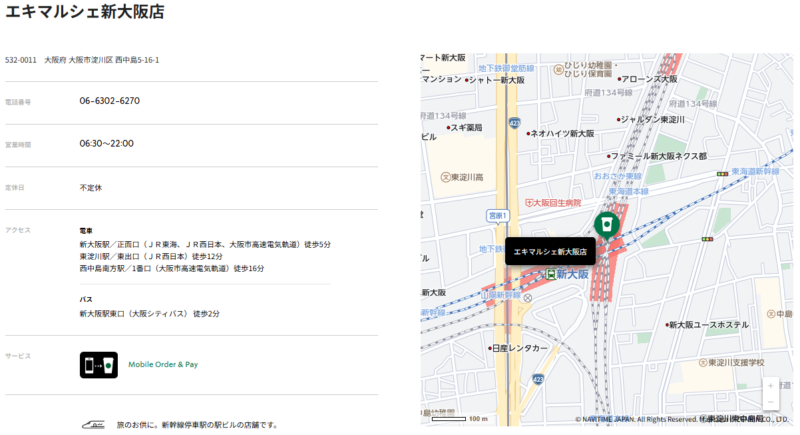800x435 pixels.
Task: Click the crossed-circle icon below 山陽新幹線
Action: (x=528, y=298)
